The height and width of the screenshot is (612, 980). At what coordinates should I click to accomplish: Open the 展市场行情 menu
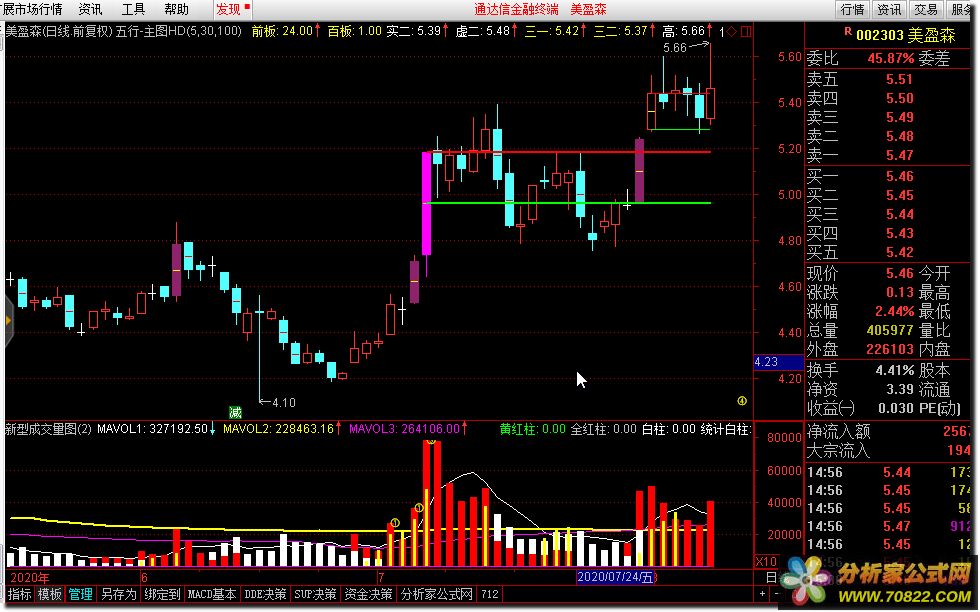coord(32,9)
